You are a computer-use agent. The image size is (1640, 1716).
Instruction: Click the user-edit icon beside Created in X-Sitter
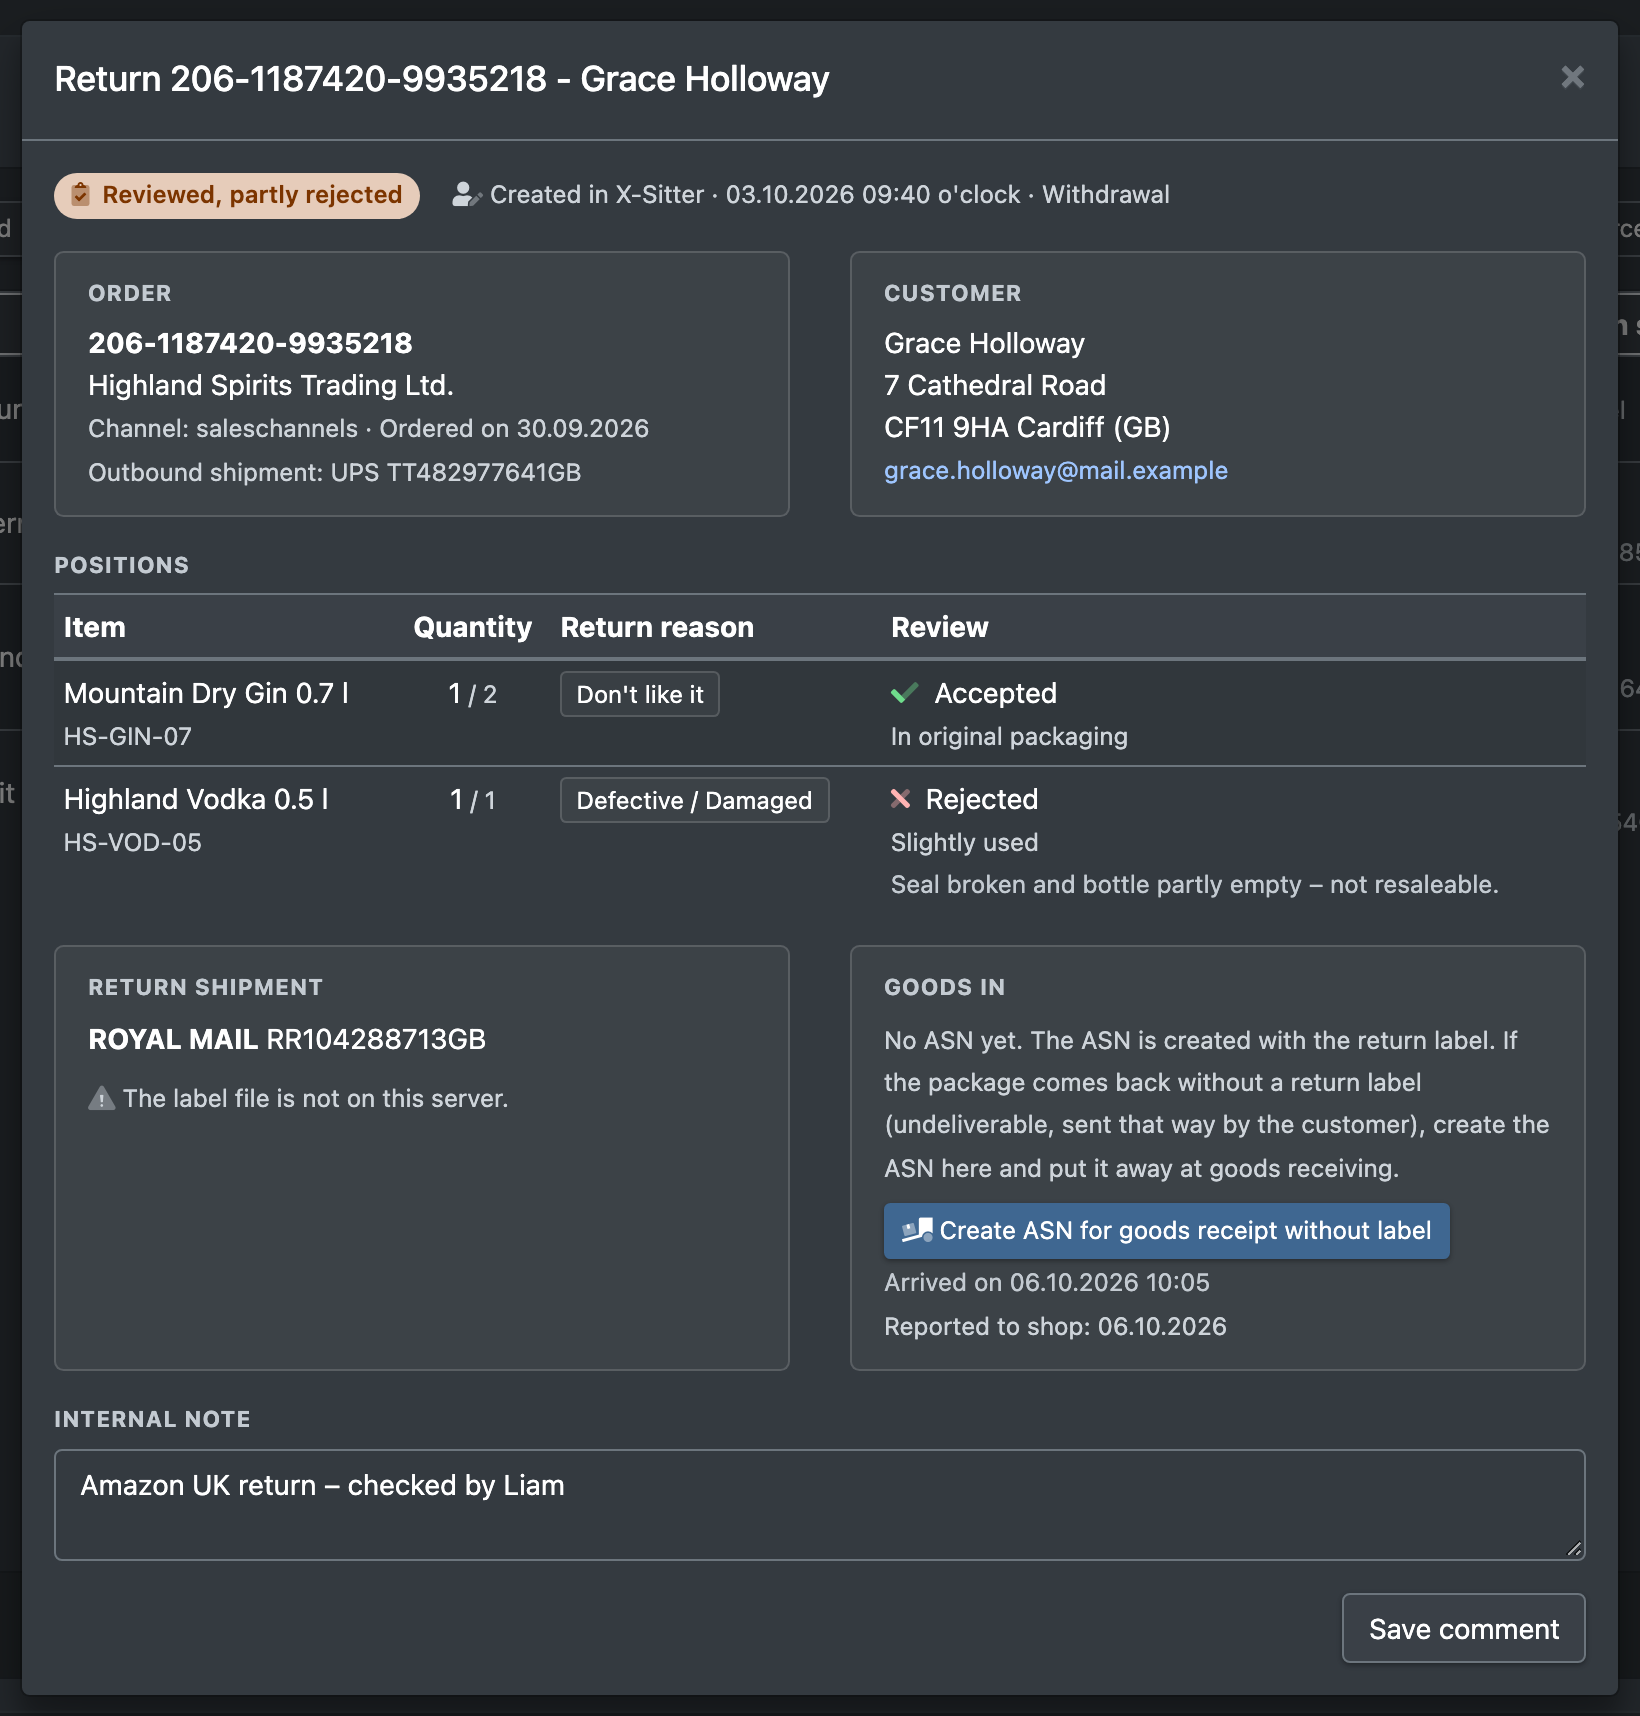click(467, 194)
